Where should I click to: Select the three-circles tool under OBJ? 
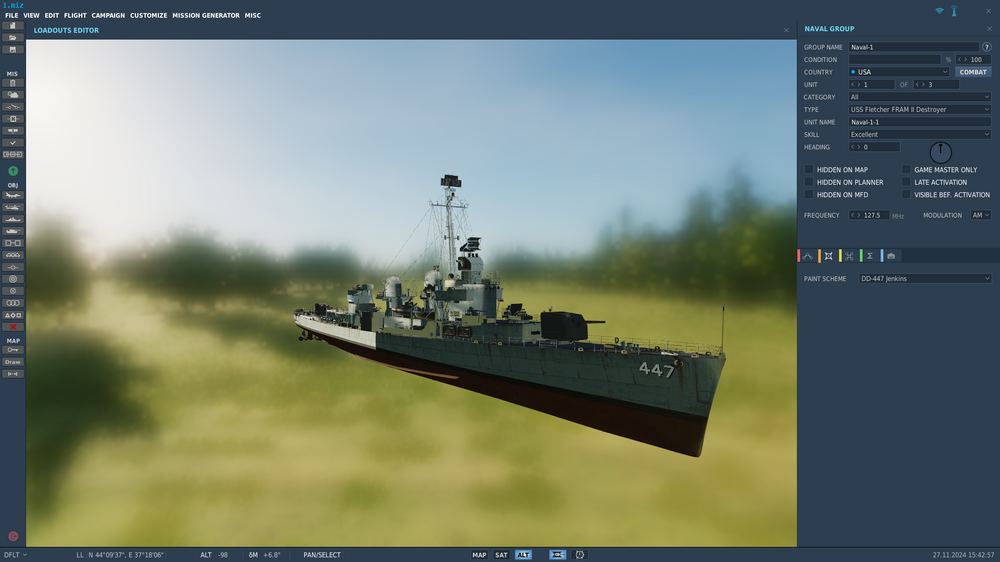12,303
